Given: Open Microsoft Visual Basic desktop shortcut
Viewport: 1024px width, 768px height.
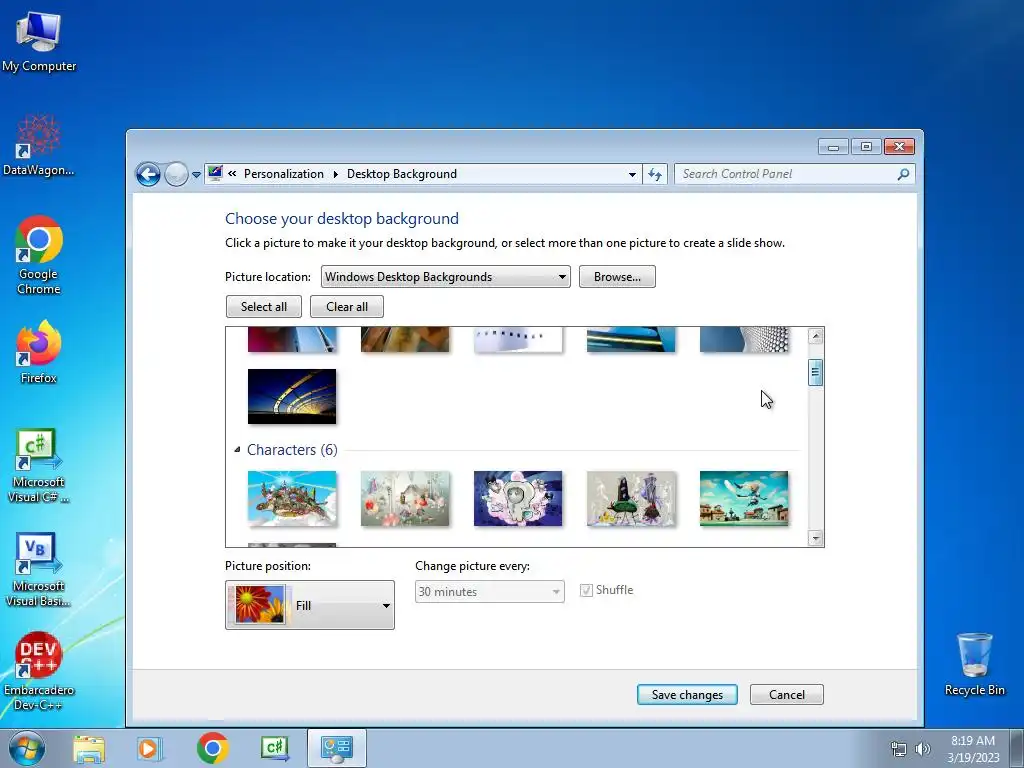Looking at the screenshot, I should point(39,570).
